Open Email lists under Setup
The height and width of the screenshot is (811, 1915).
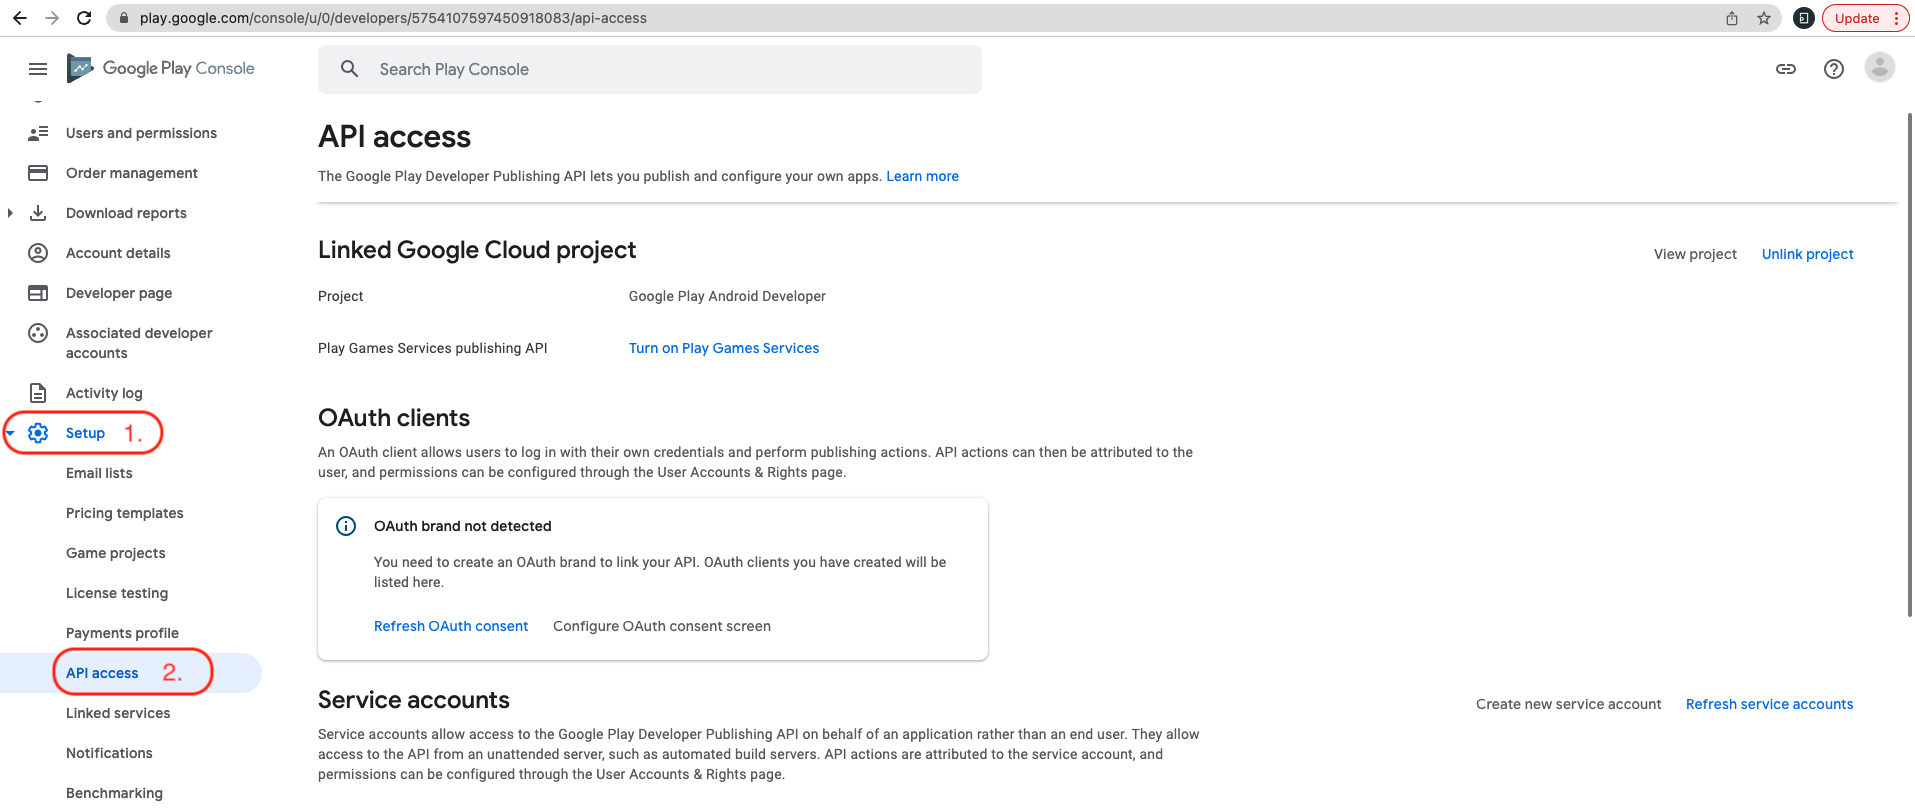coord(99,473)
